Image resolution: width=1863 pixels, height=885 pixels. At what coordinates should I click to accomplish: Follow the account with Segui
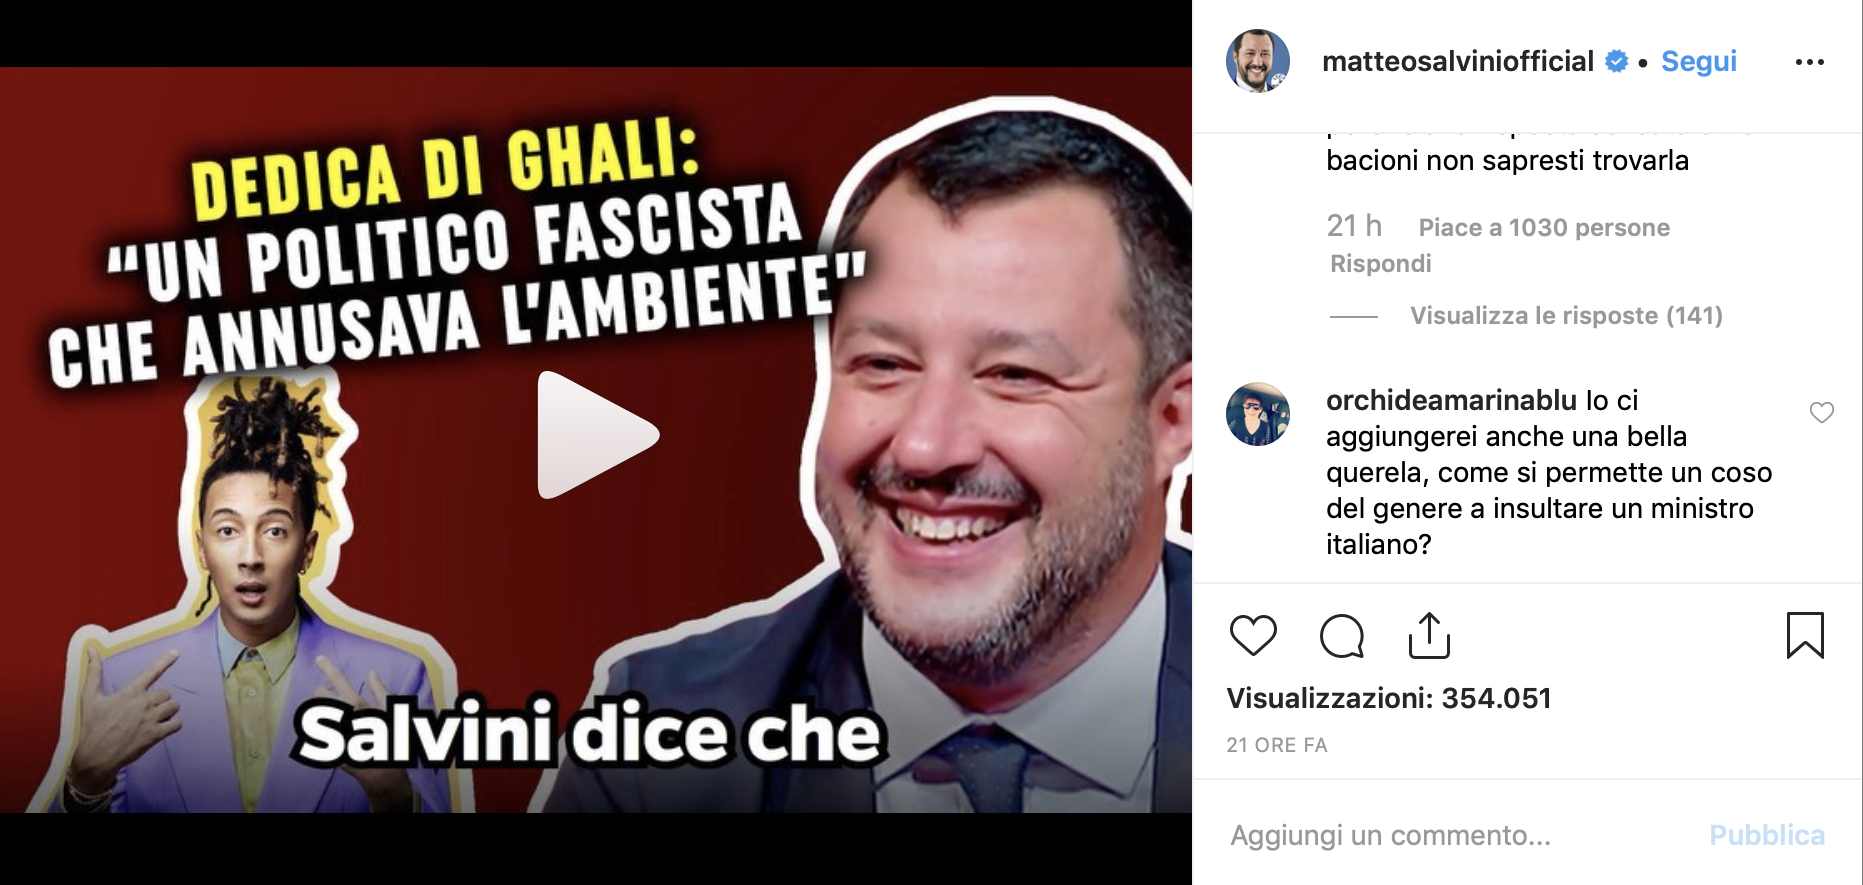1698,62
